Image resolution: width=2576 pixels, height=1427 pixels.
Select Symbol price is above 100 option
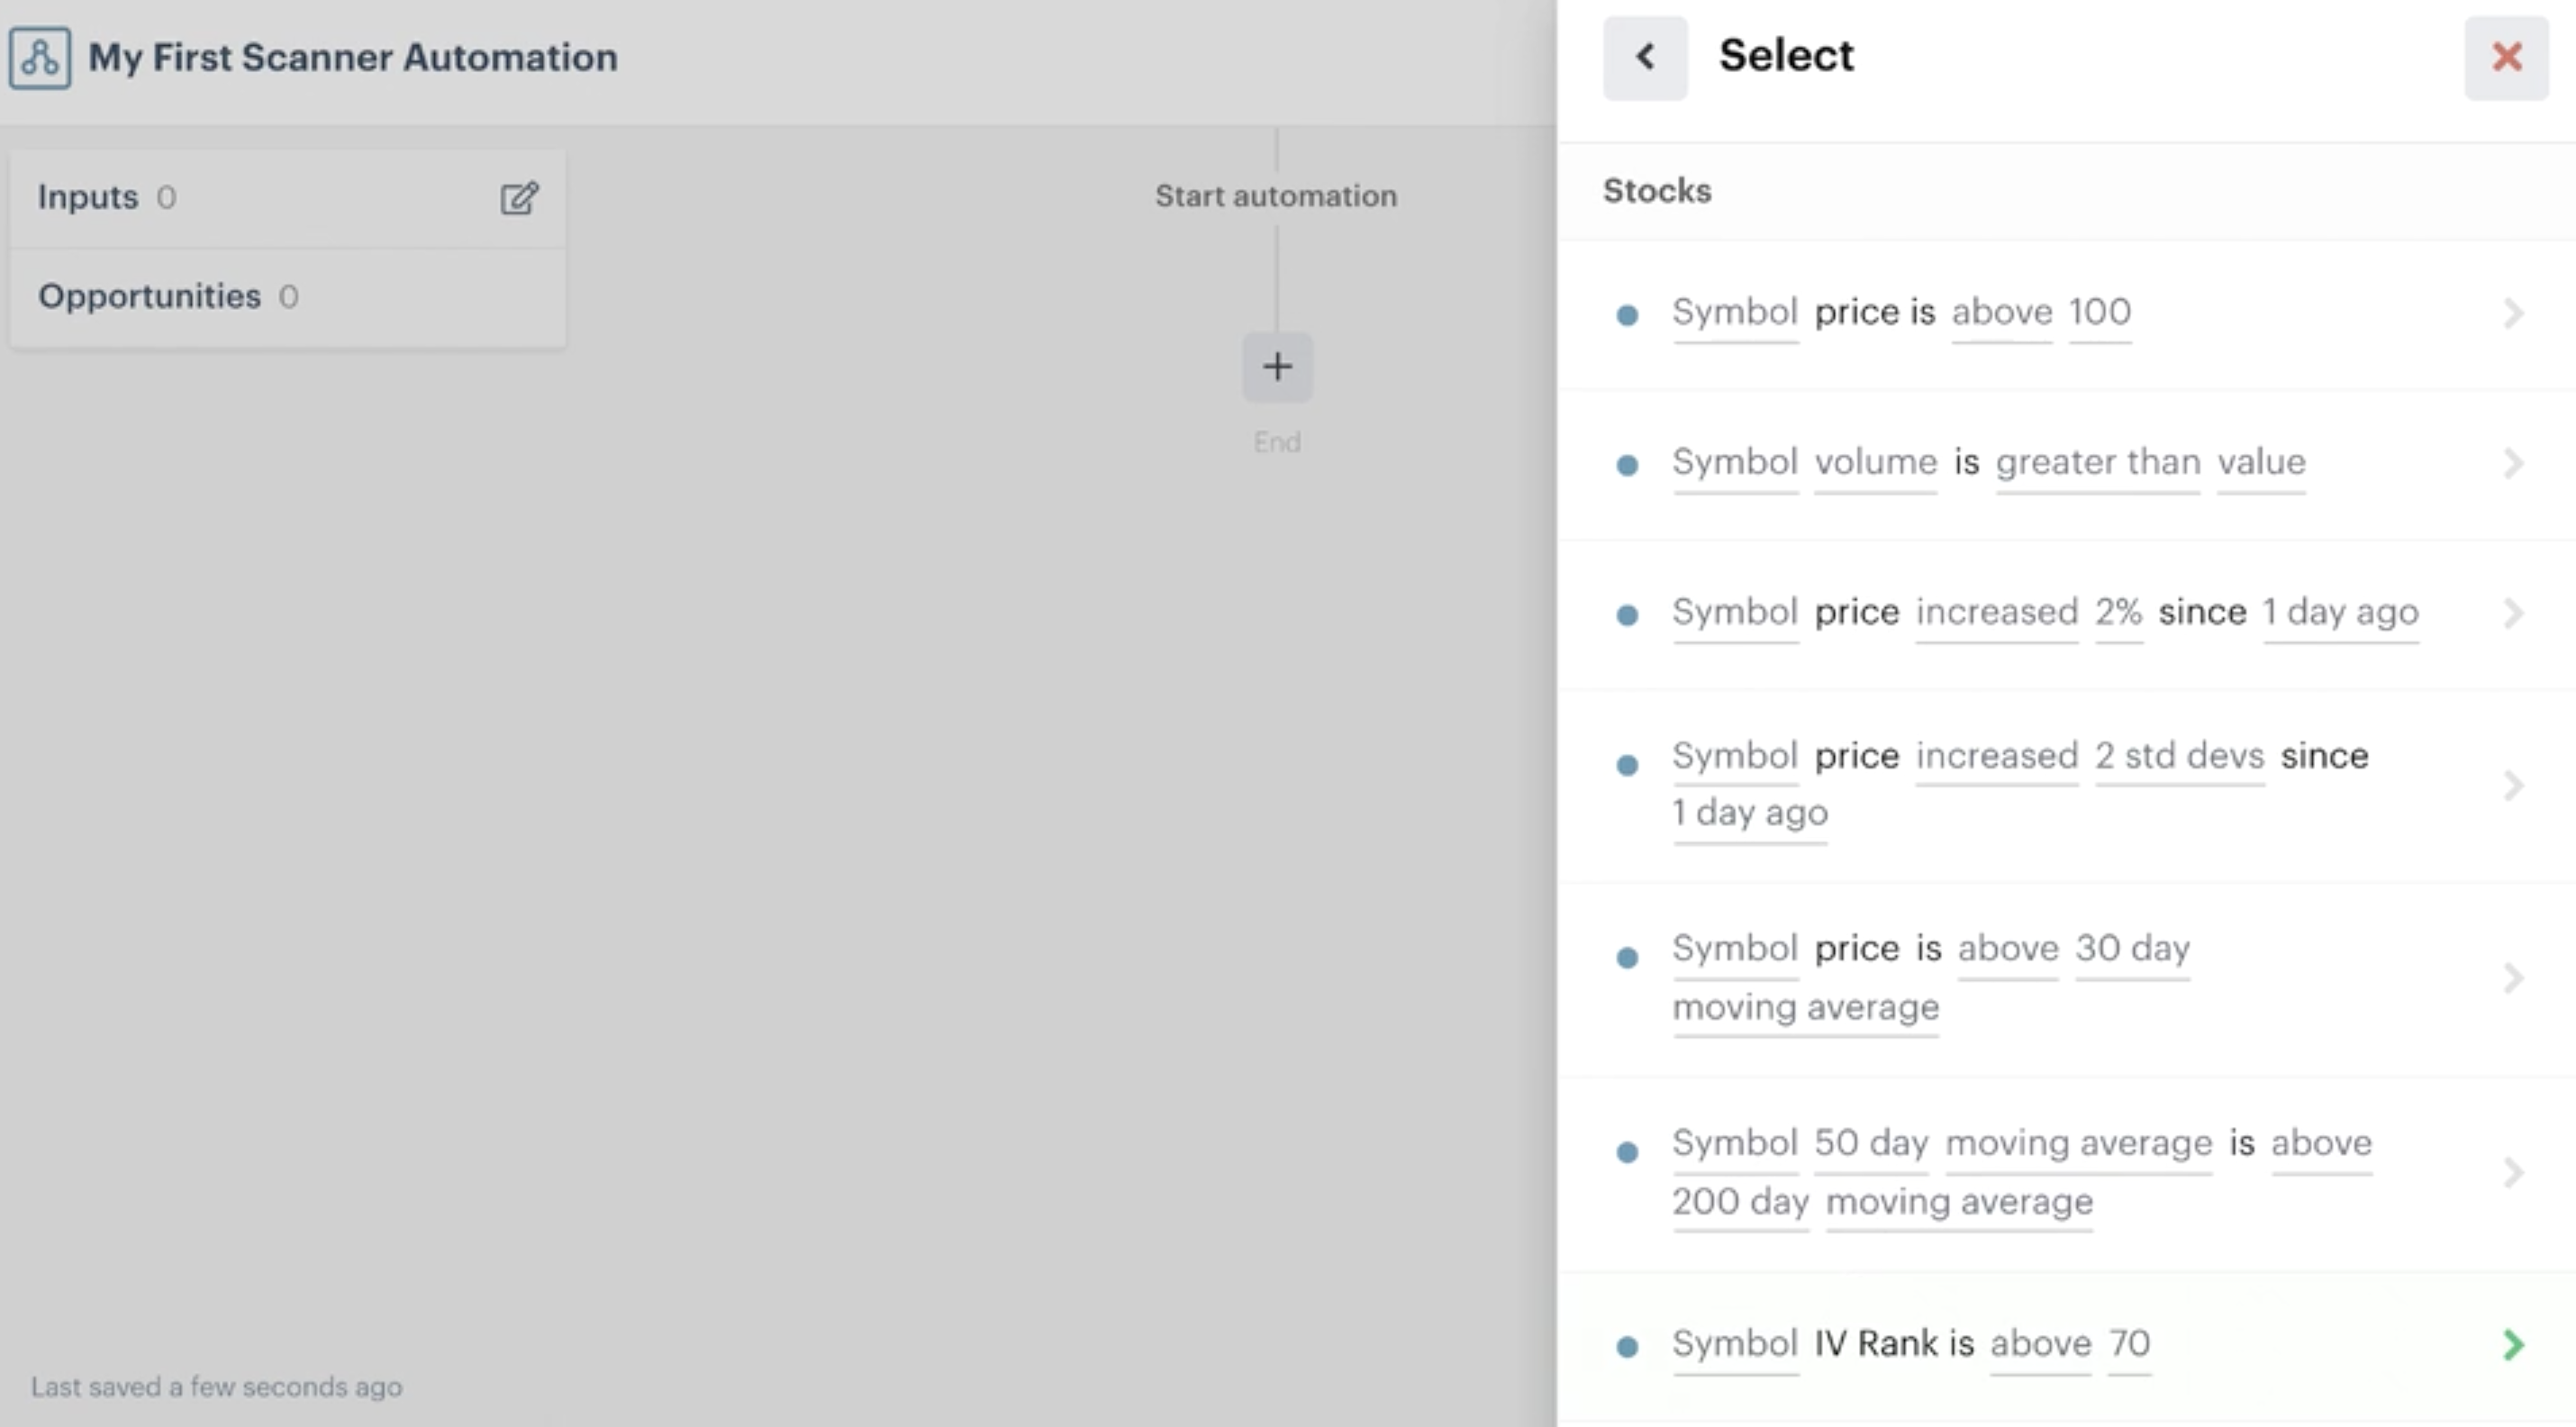point(2066,314)
